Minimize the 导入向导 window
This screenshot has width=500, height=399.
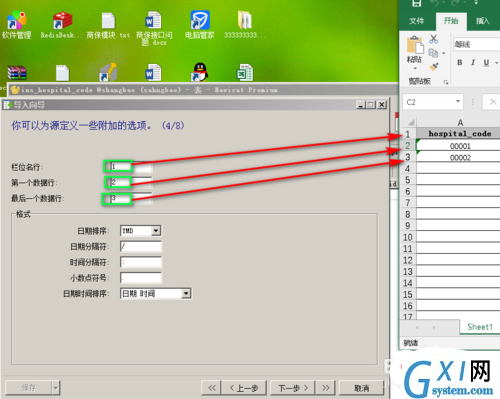click(x=361, y=105)
